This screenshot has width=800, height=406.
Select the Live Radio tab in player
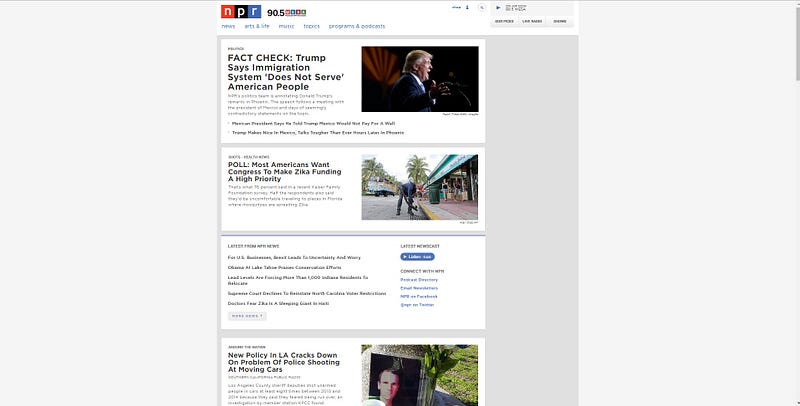click(532, 21)
